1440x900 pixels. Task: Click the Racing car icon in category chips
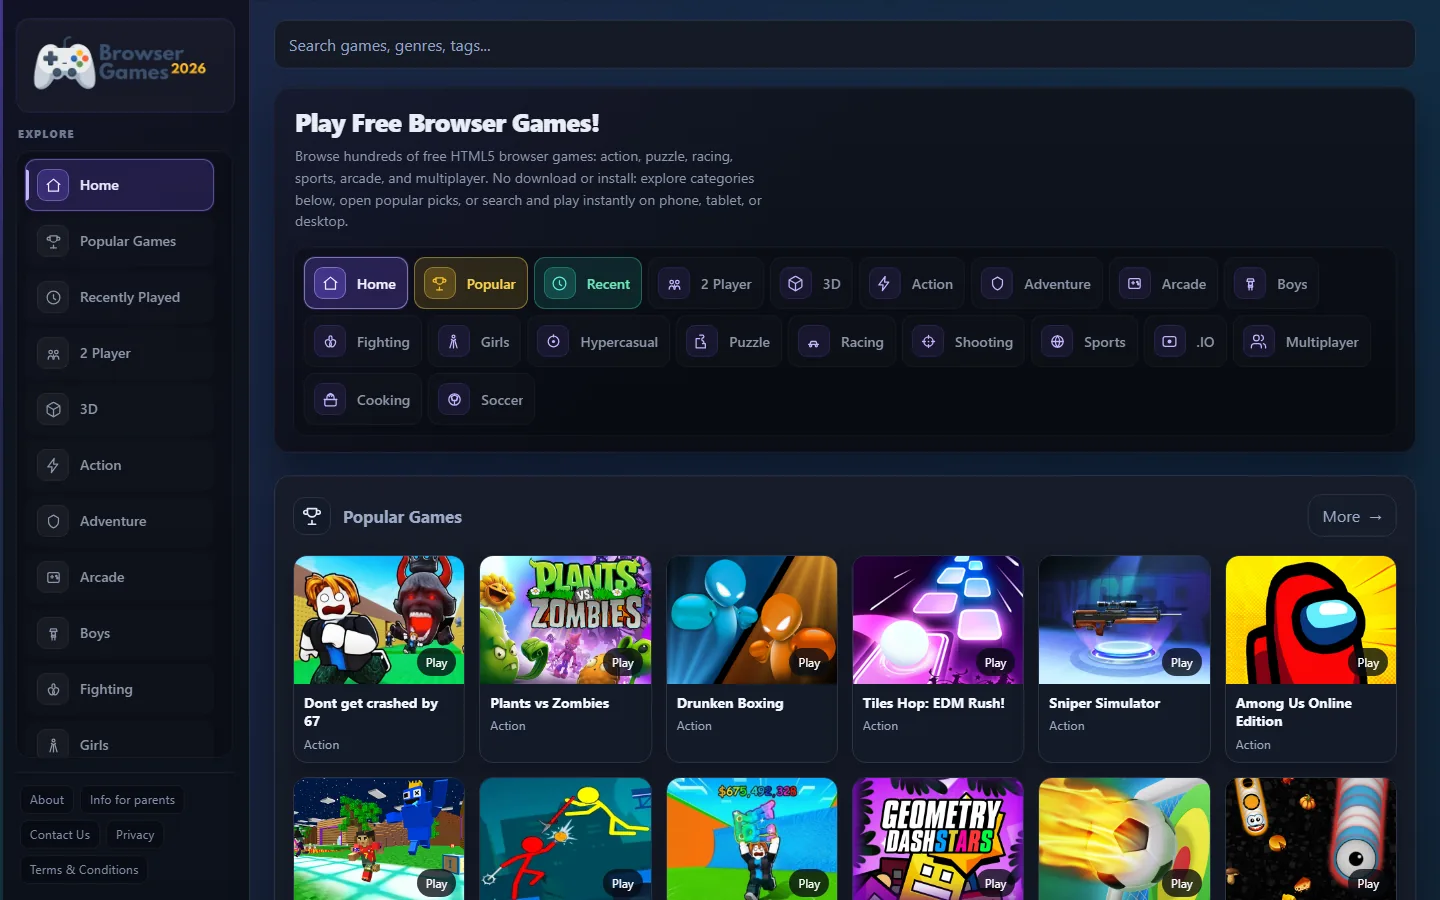point(814,342)
